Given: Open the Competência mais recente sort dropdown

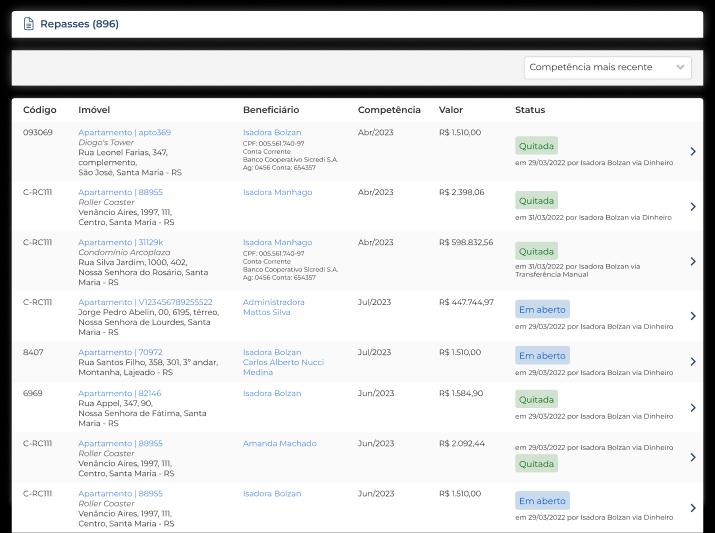Looking at the screenshot, I should (607, 67).
